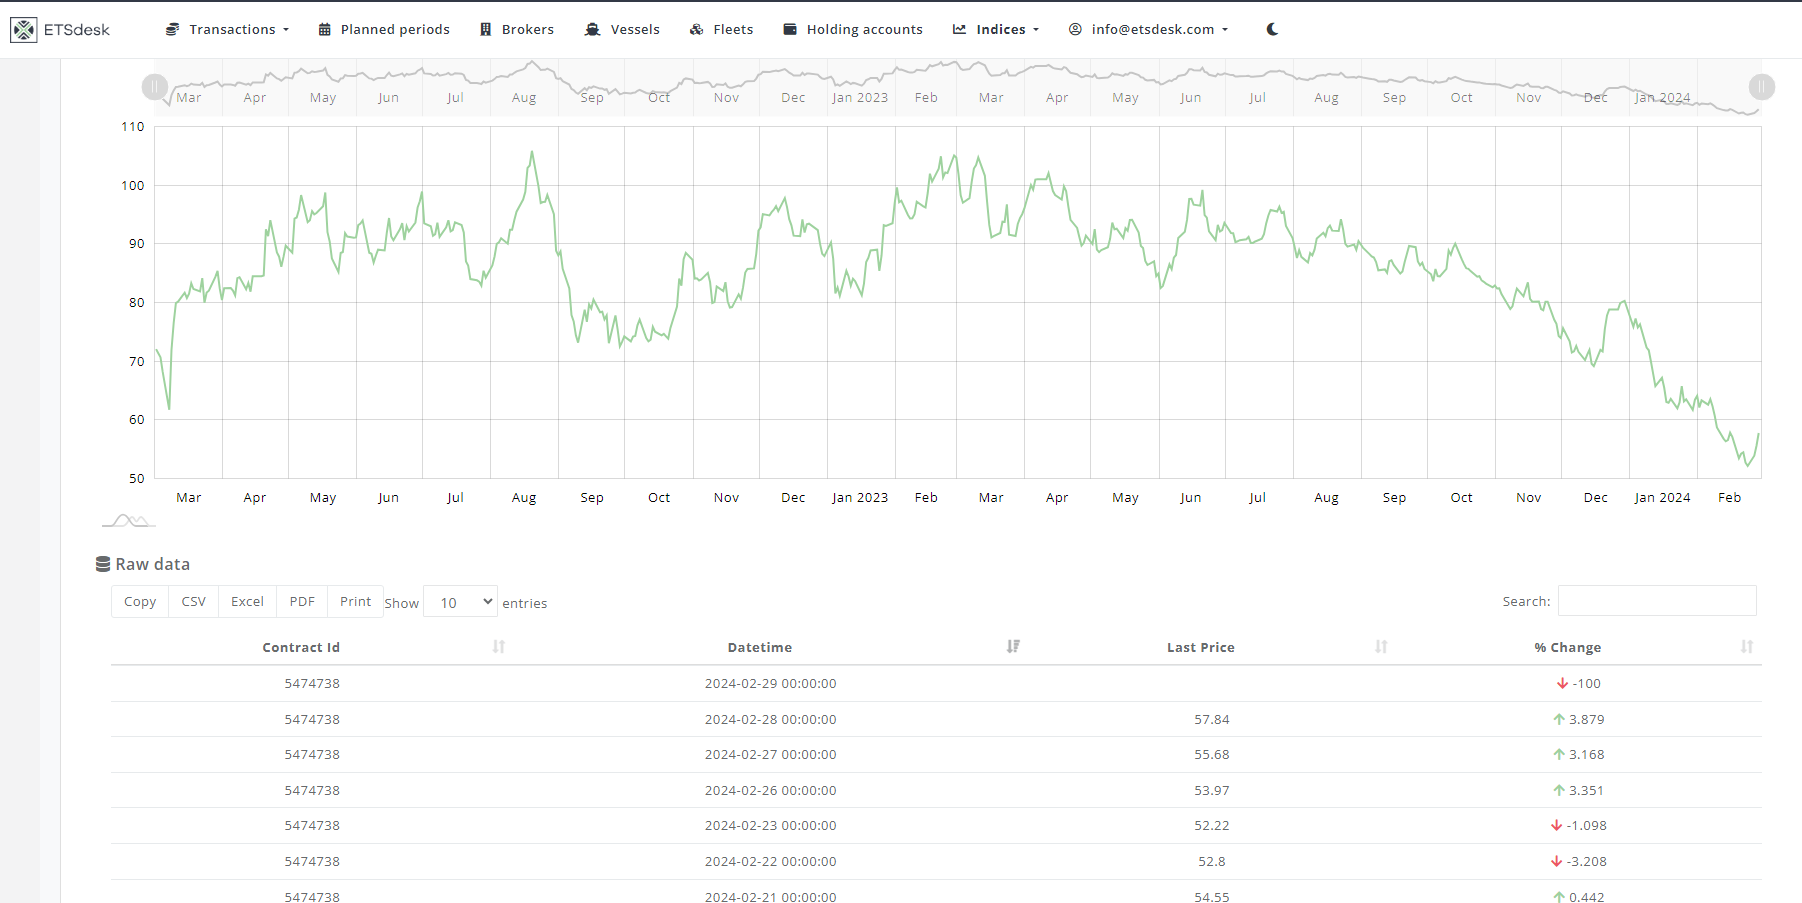This screenshot has width=1802, height=903.
Task: Copy table data to clipboard
Action: pos(140,601)
